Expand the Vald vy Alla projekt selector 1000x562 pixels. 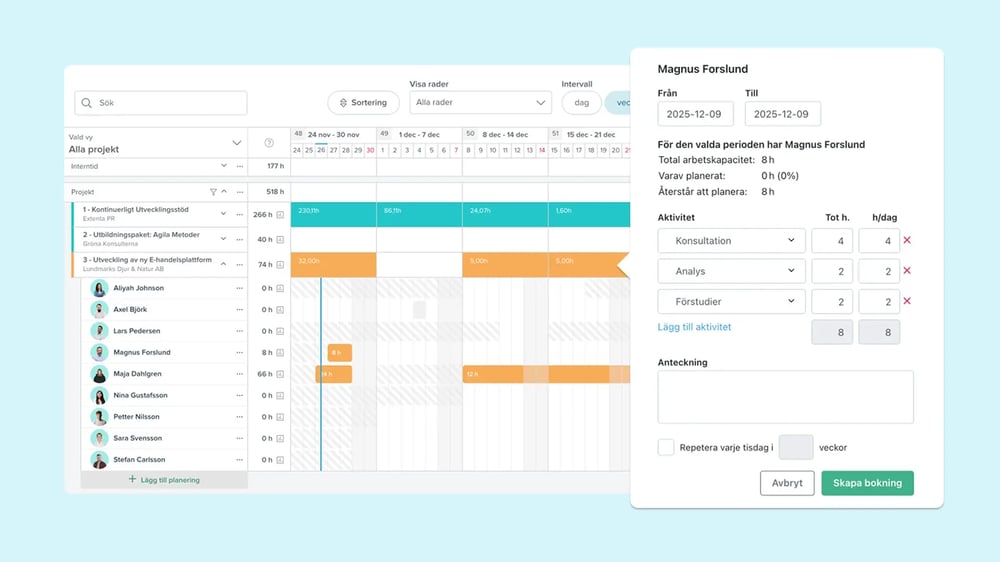pos(237,143)
